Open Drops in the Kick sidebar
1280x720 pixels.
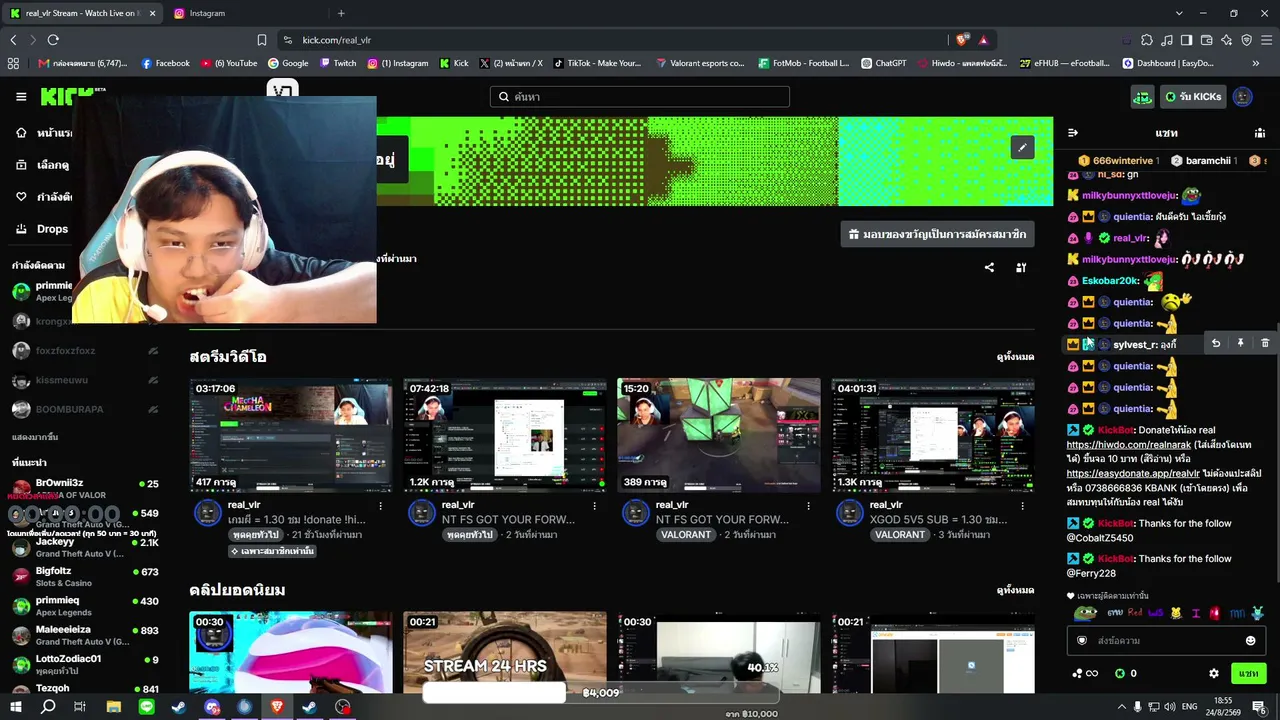pyautogui.click(x=42, y=229)
